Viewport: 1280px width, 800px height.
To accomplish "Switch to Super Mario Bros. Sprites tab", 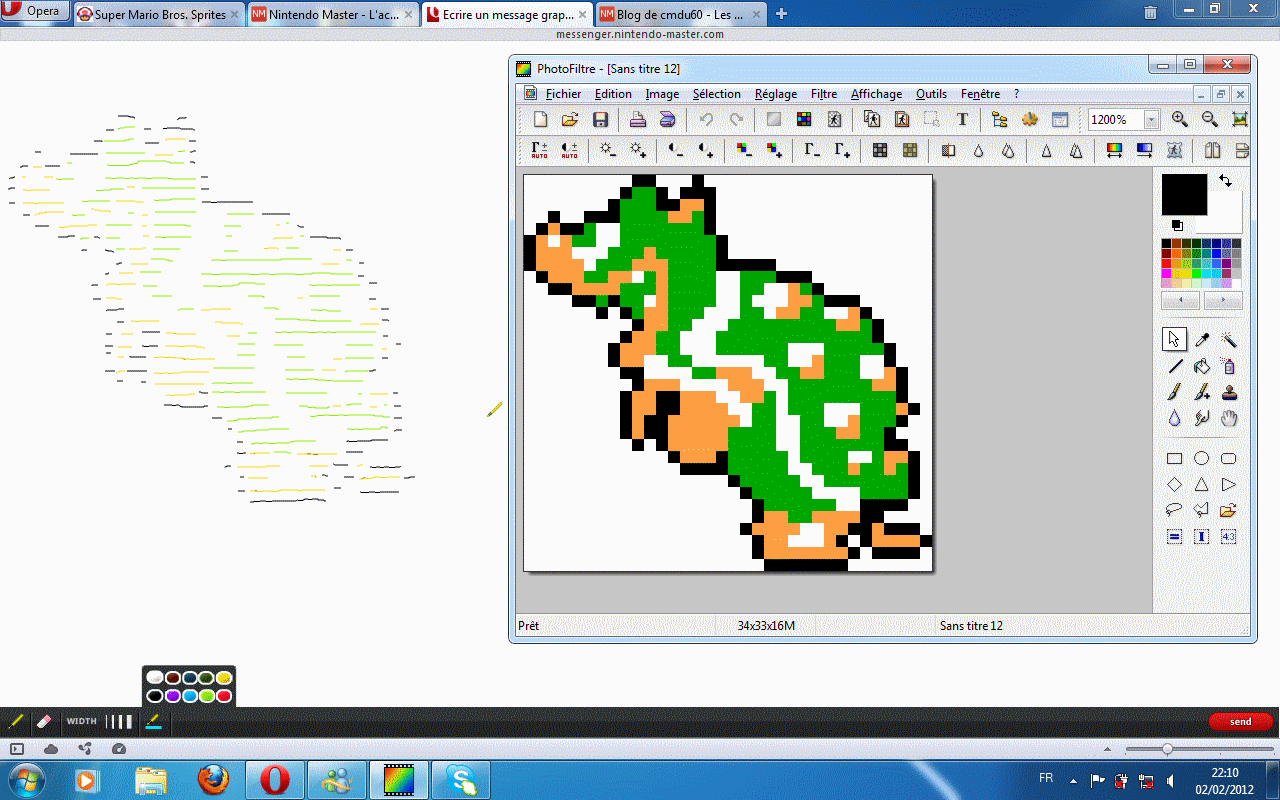I will [159, 14].
